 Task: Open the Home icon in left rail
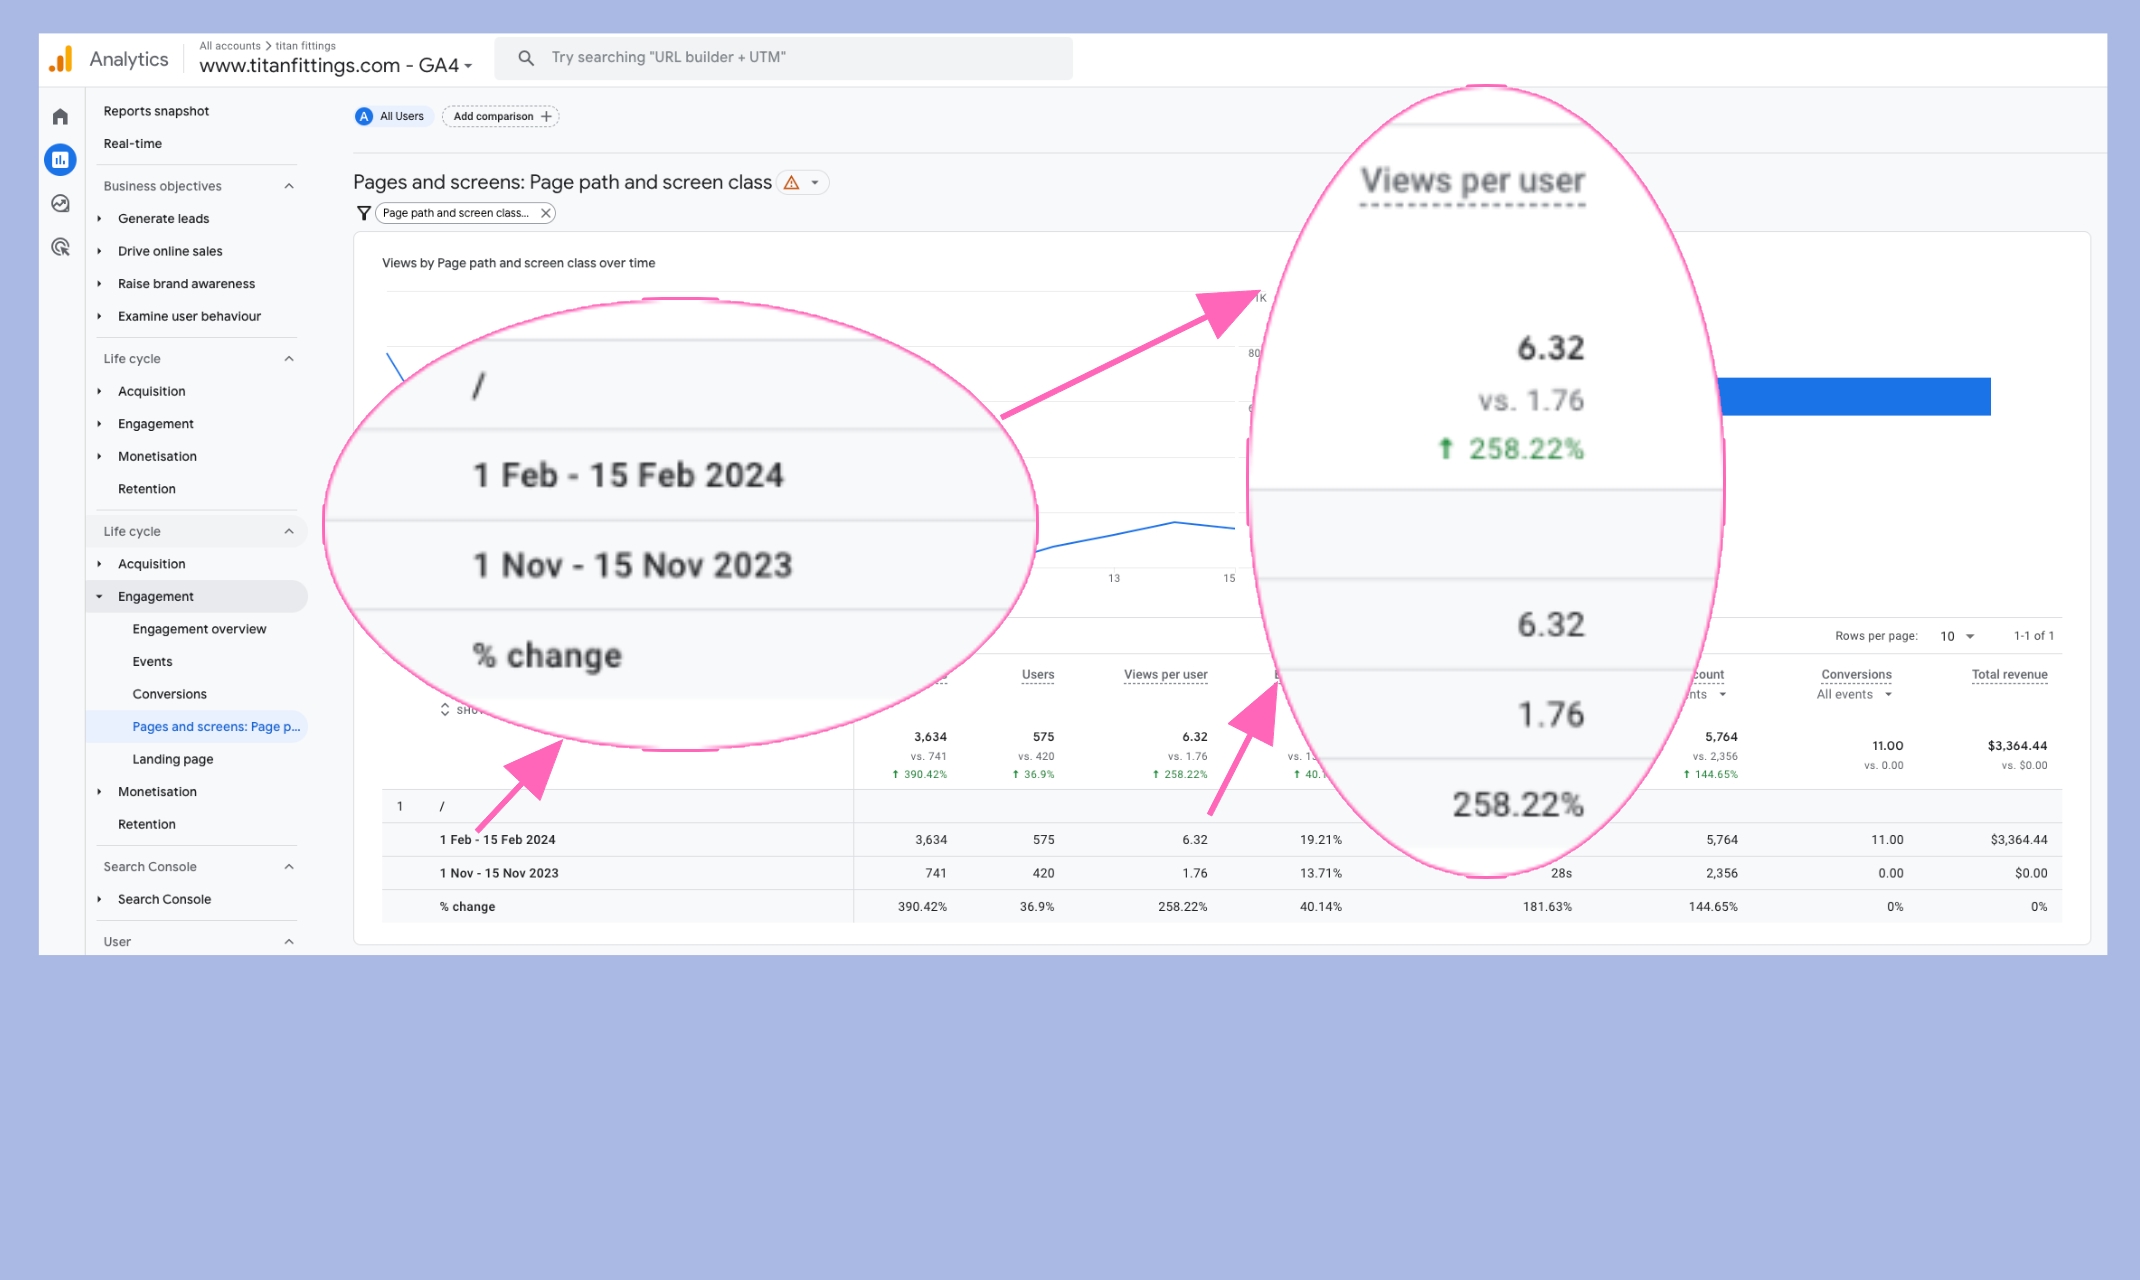coord(60,117)
